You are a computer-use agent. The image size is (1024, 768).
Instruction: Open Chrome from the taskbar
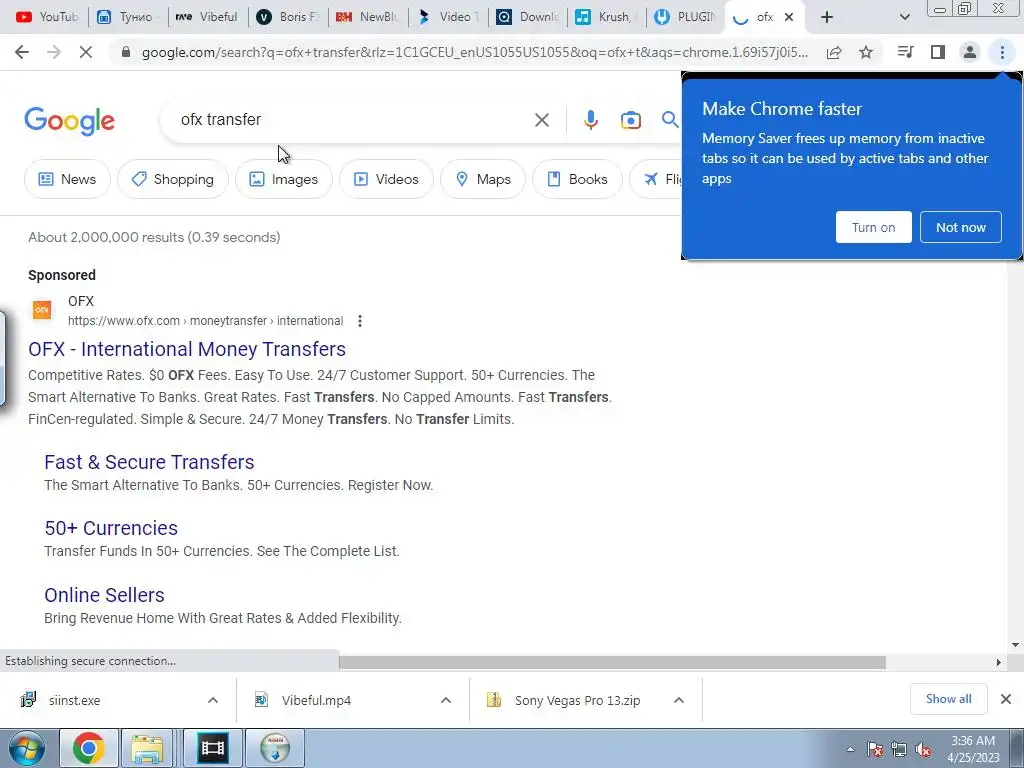pyautogui.click(x=89, y=748)
